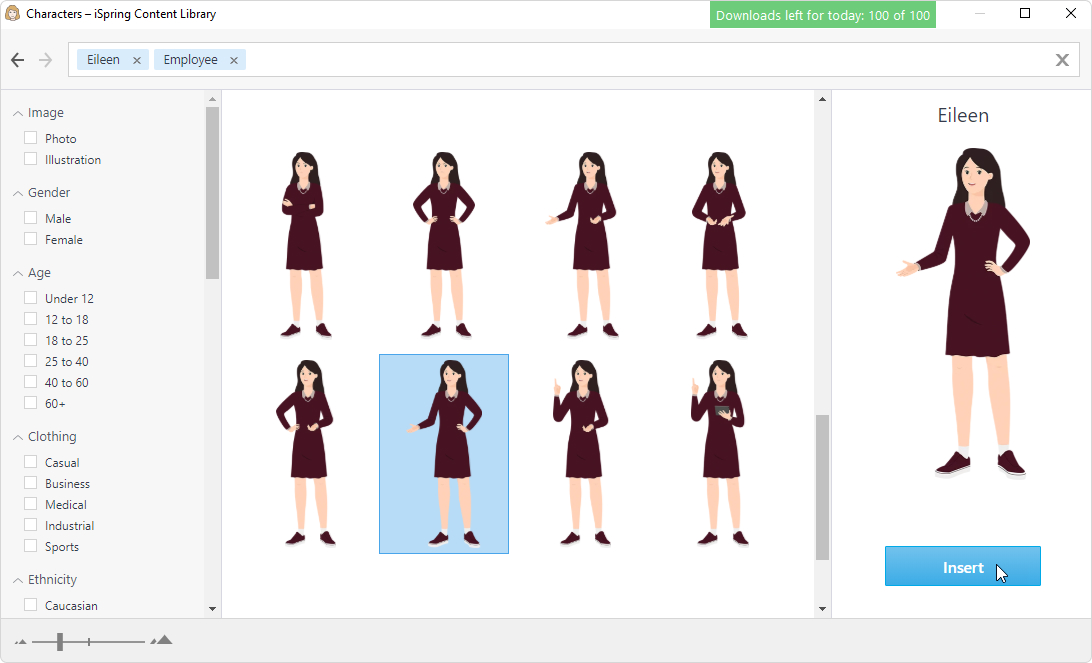1092x663 pixels.
Task: Click the filter panel scroll up arrow
Action: coord(212,100)
